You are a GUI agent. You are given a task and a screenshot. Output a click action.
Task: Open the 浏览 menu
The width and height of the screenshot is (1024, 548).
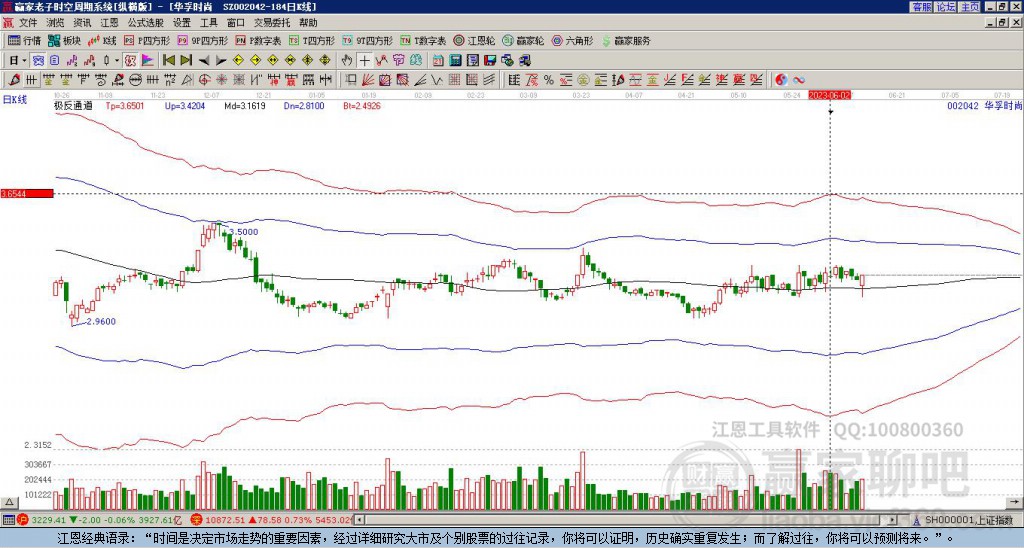coord(56,23)
